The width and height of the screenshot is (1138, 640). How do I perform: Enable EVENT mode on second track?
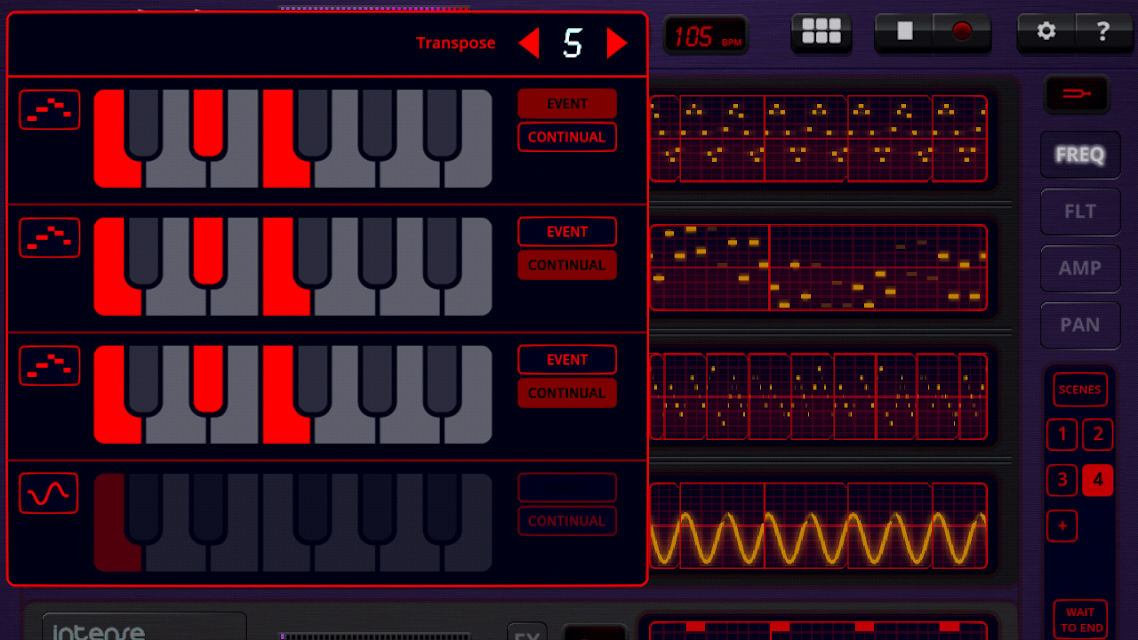[x=567, y=231]
